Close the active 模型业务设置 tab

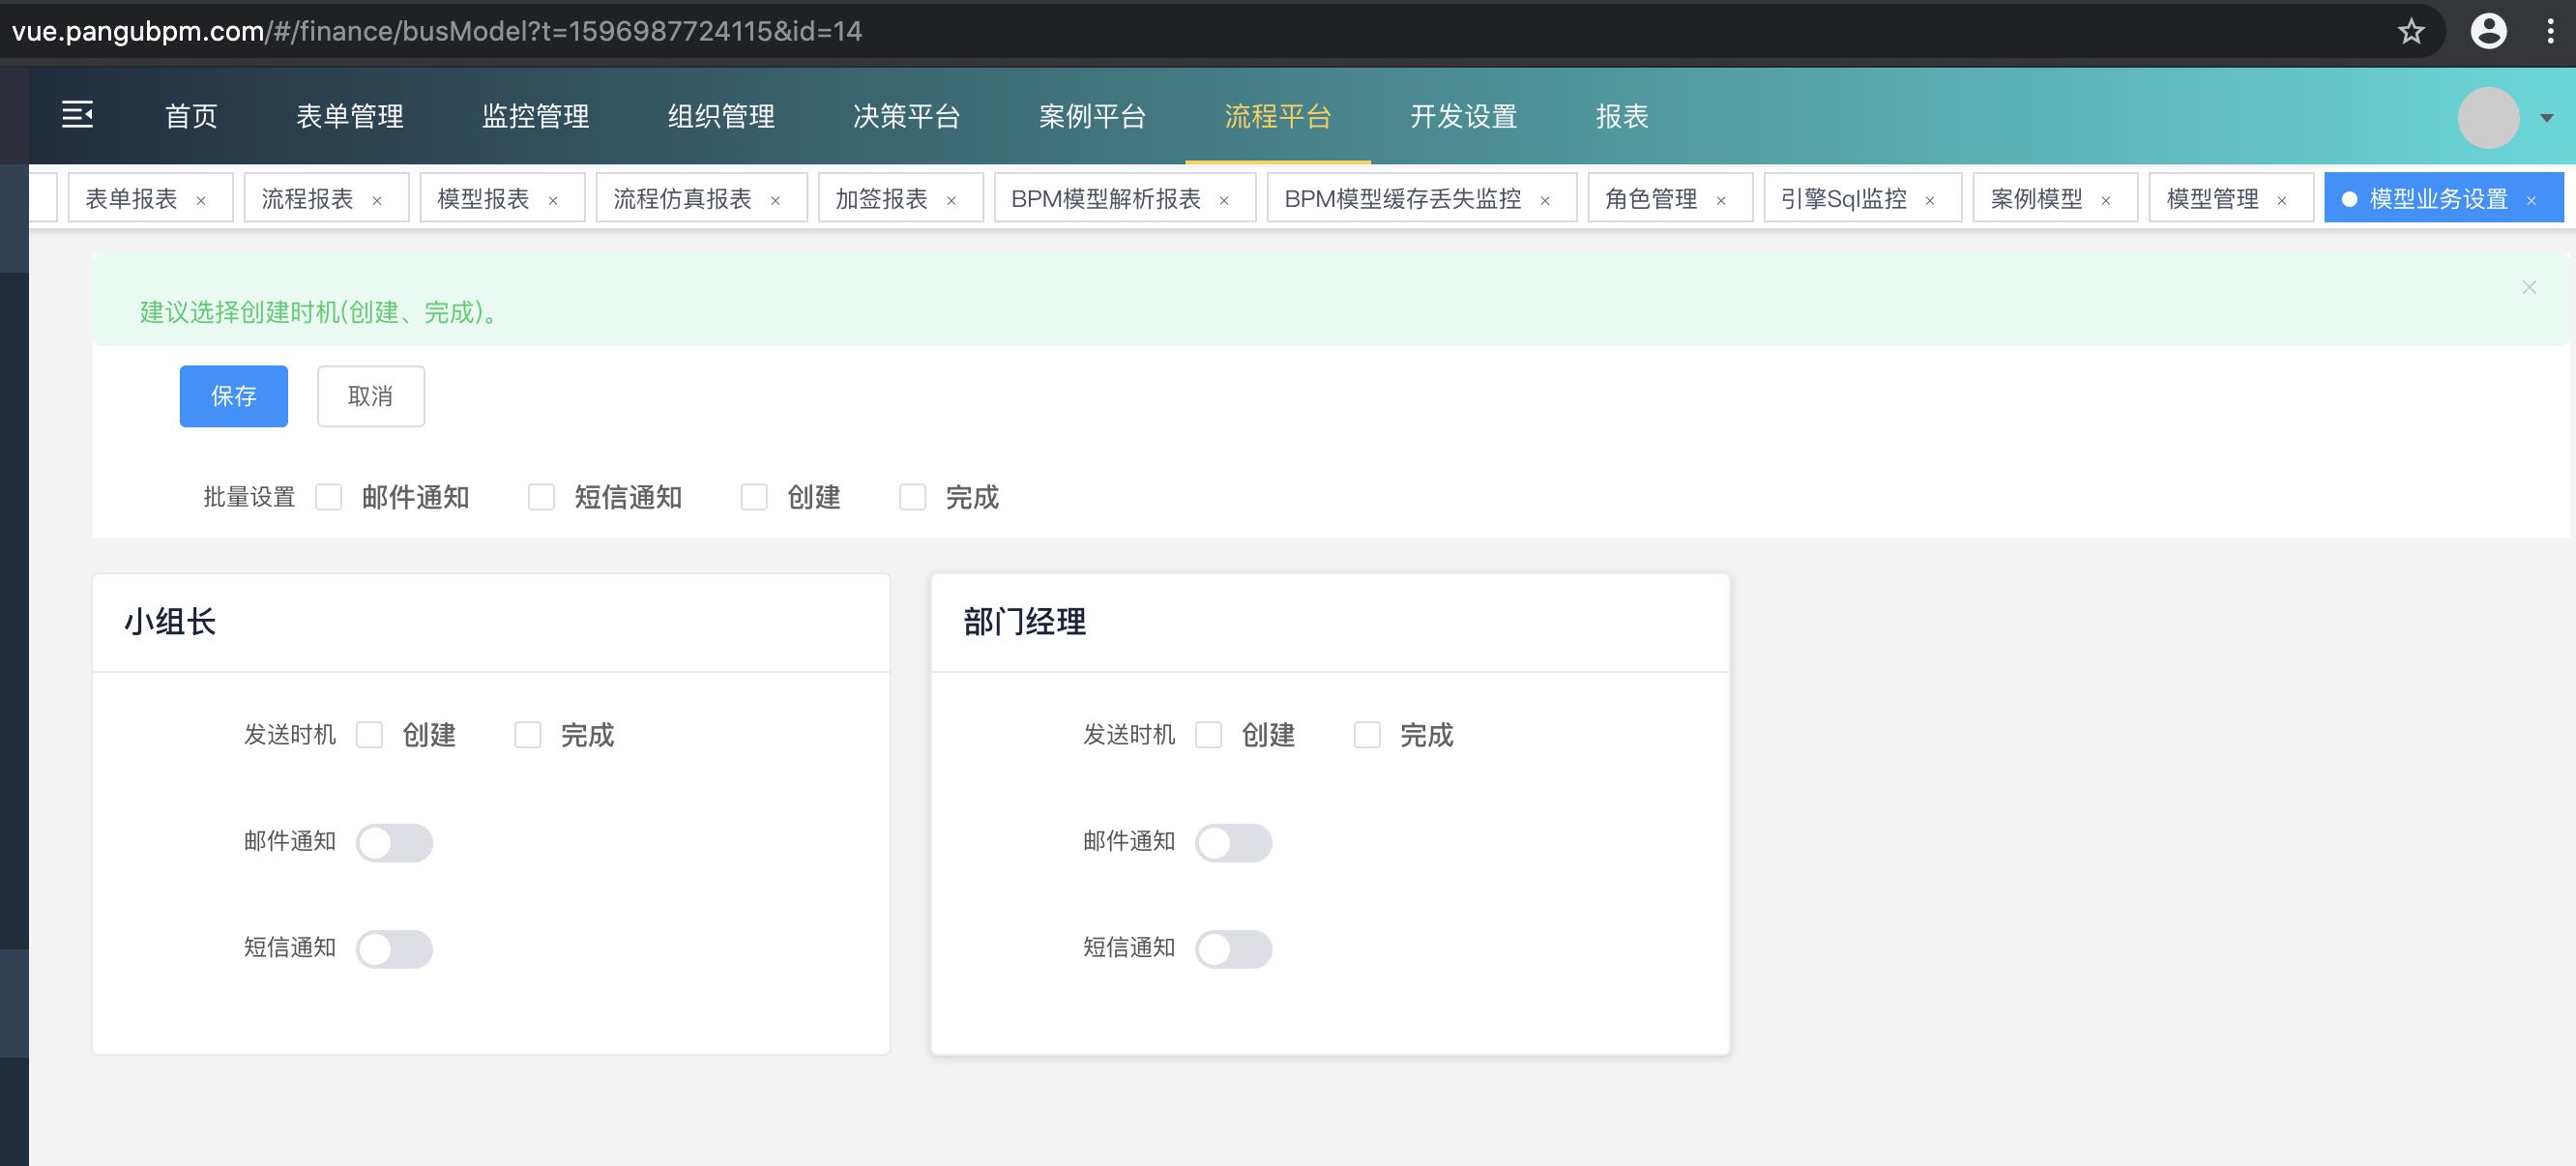tap(2531, 200)
